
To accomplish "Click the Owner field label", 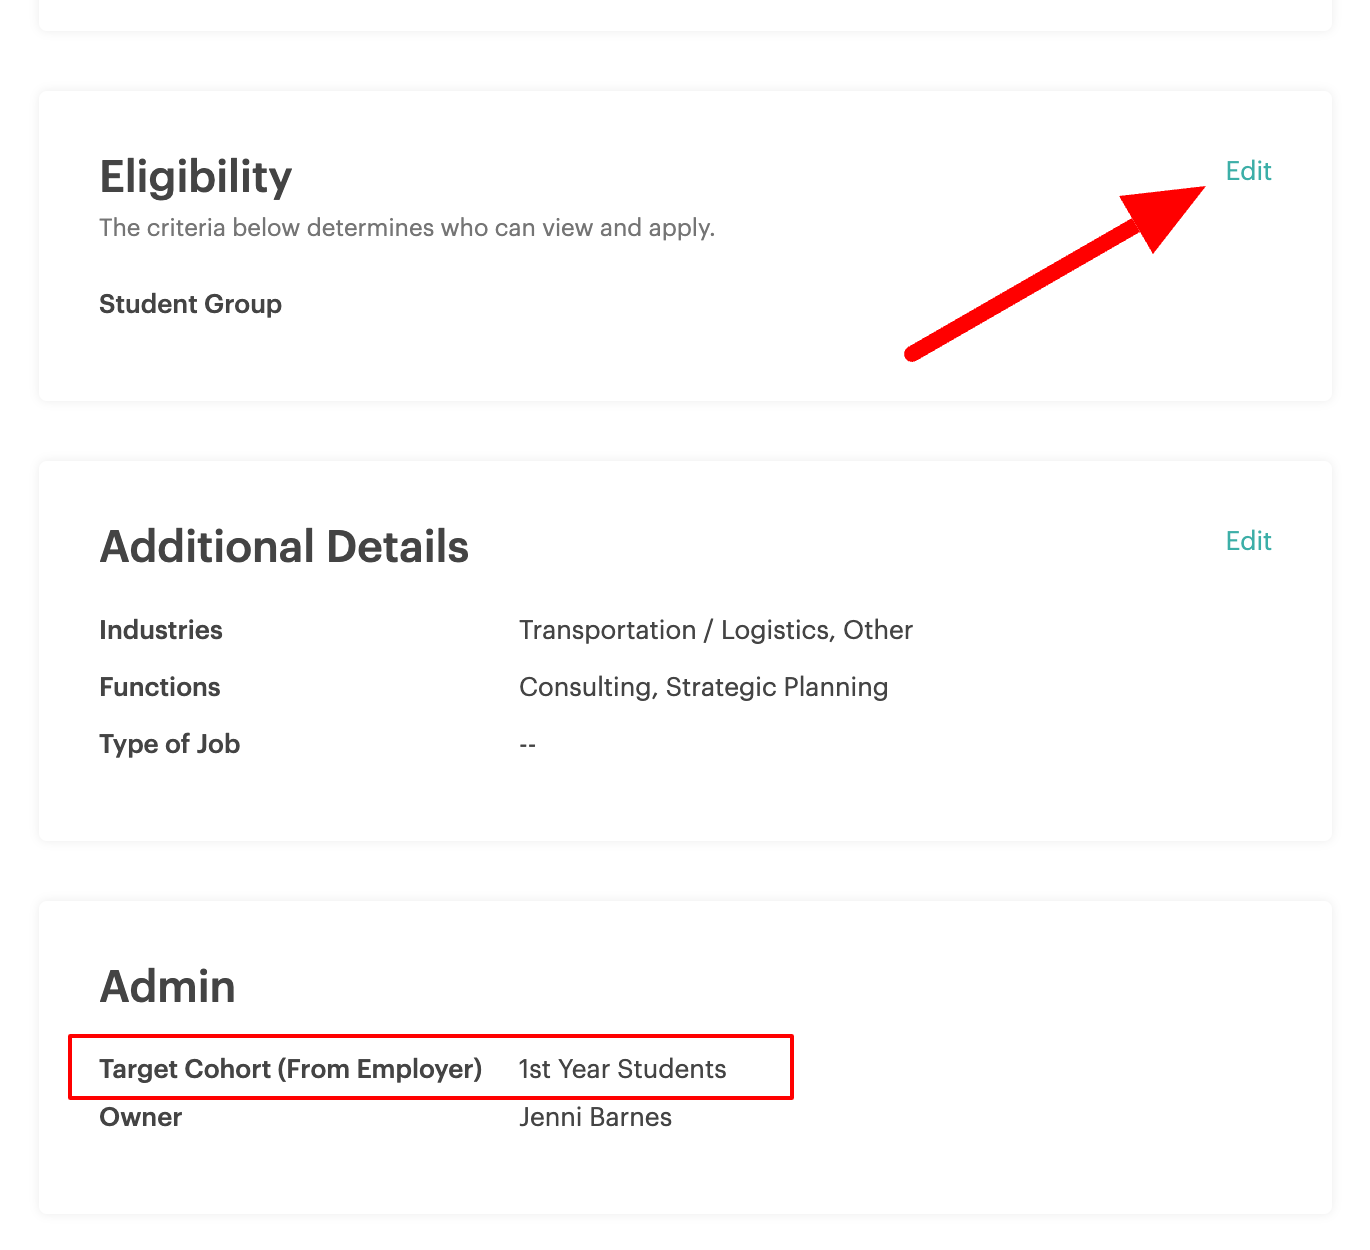I will [x=141, y=1117].
